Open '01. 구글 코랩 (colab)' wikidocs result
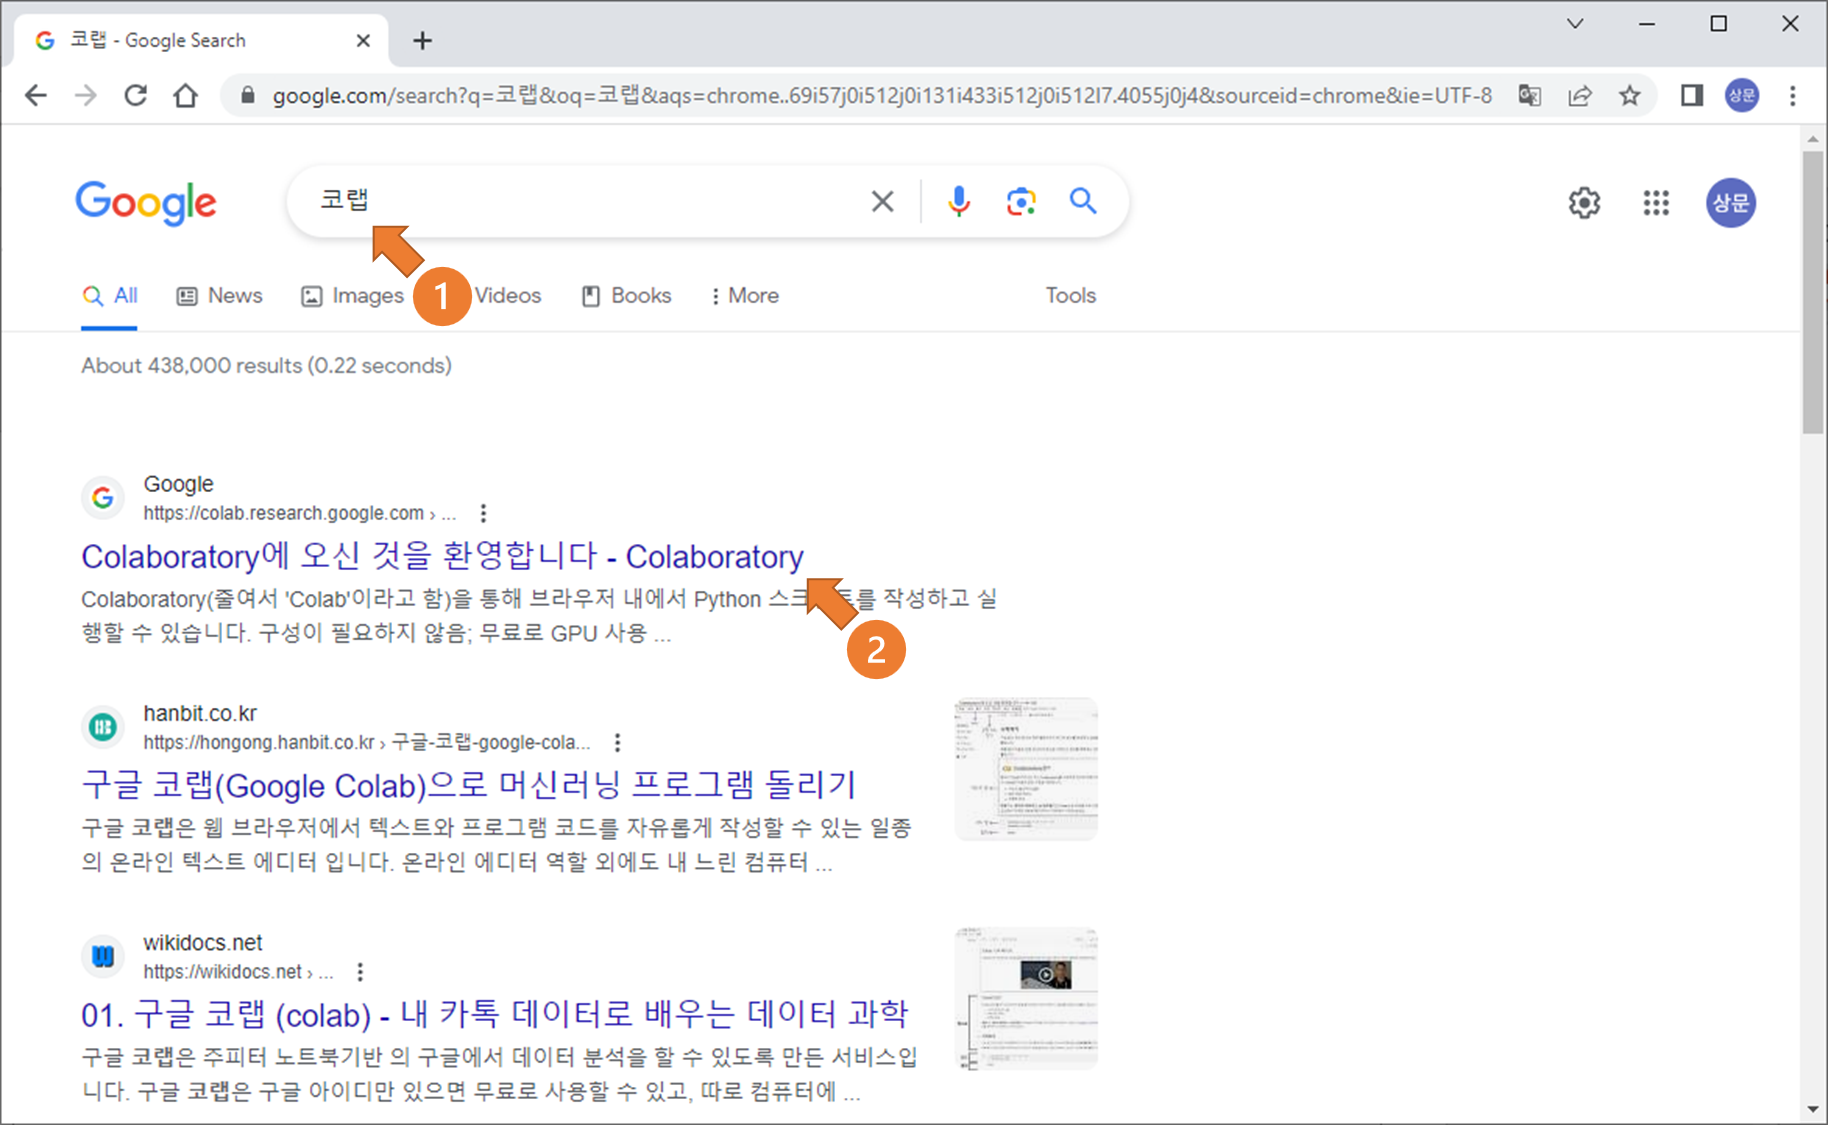1828x1125 pixels. pyautogui.click(x=494, y=1014)
